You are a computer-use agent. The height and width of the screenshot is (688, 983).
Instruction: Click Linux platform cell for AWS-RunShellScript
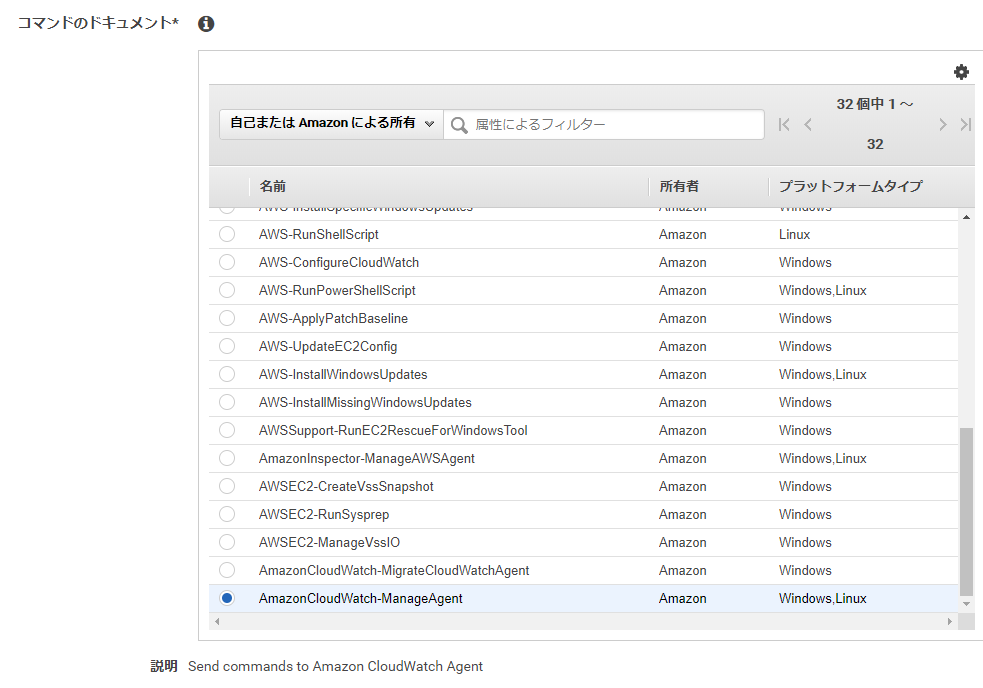point(794,235)
